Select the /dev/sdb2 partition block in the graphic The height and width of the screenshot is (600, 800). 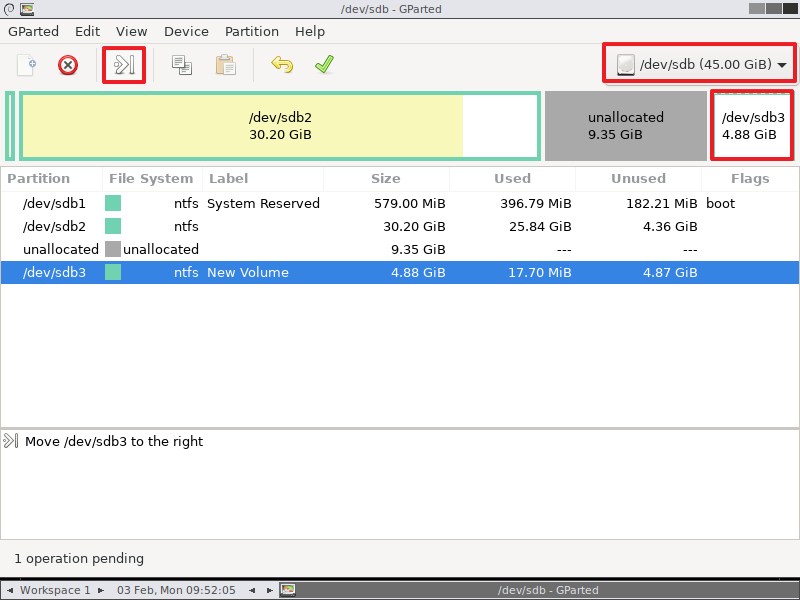click(280, 125)
